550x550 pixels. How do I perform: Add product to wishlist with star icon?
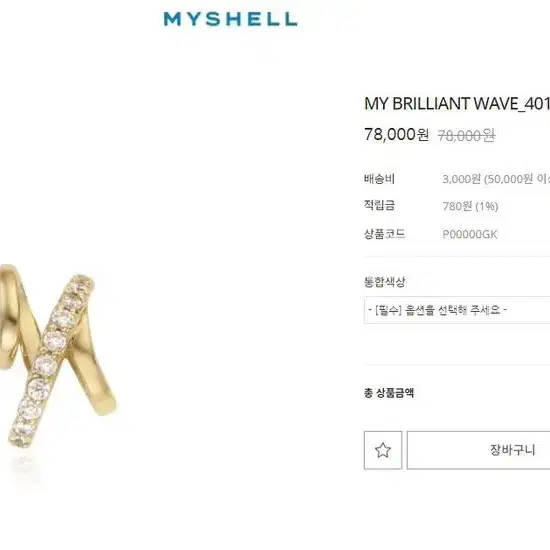click(383, 450)
